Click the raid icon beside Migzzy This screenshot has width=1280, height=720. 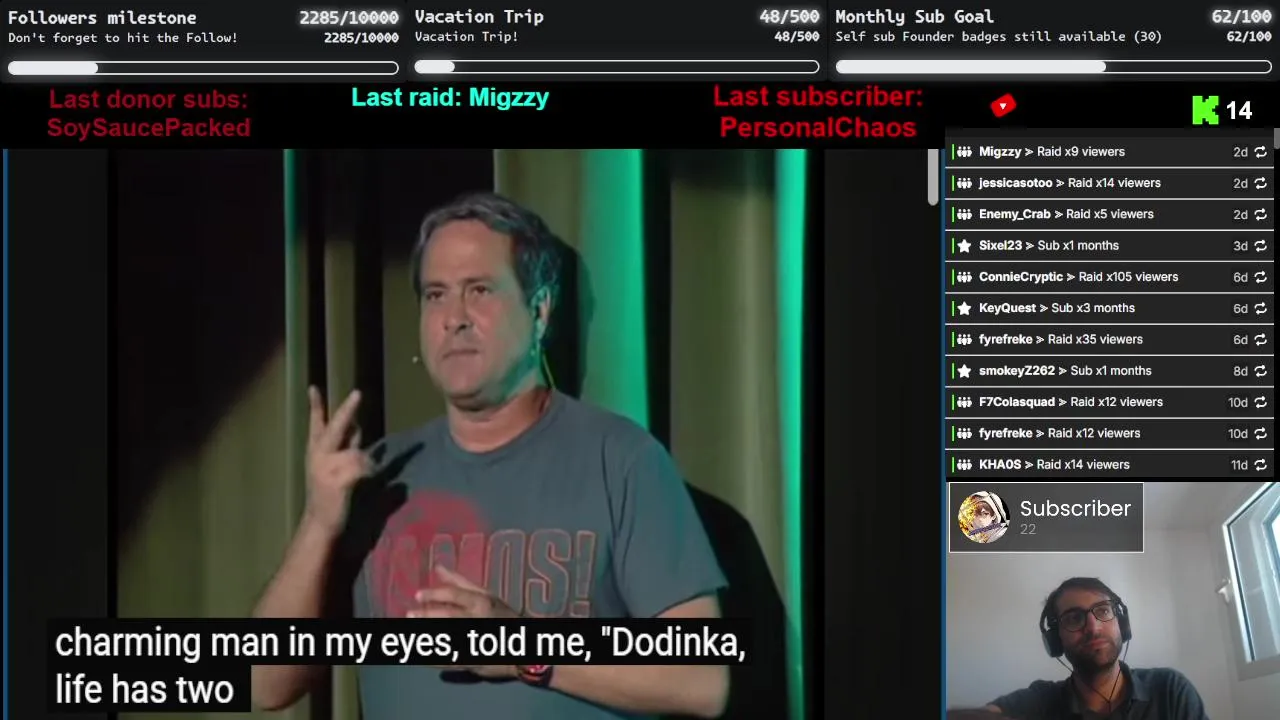[964, 152]
